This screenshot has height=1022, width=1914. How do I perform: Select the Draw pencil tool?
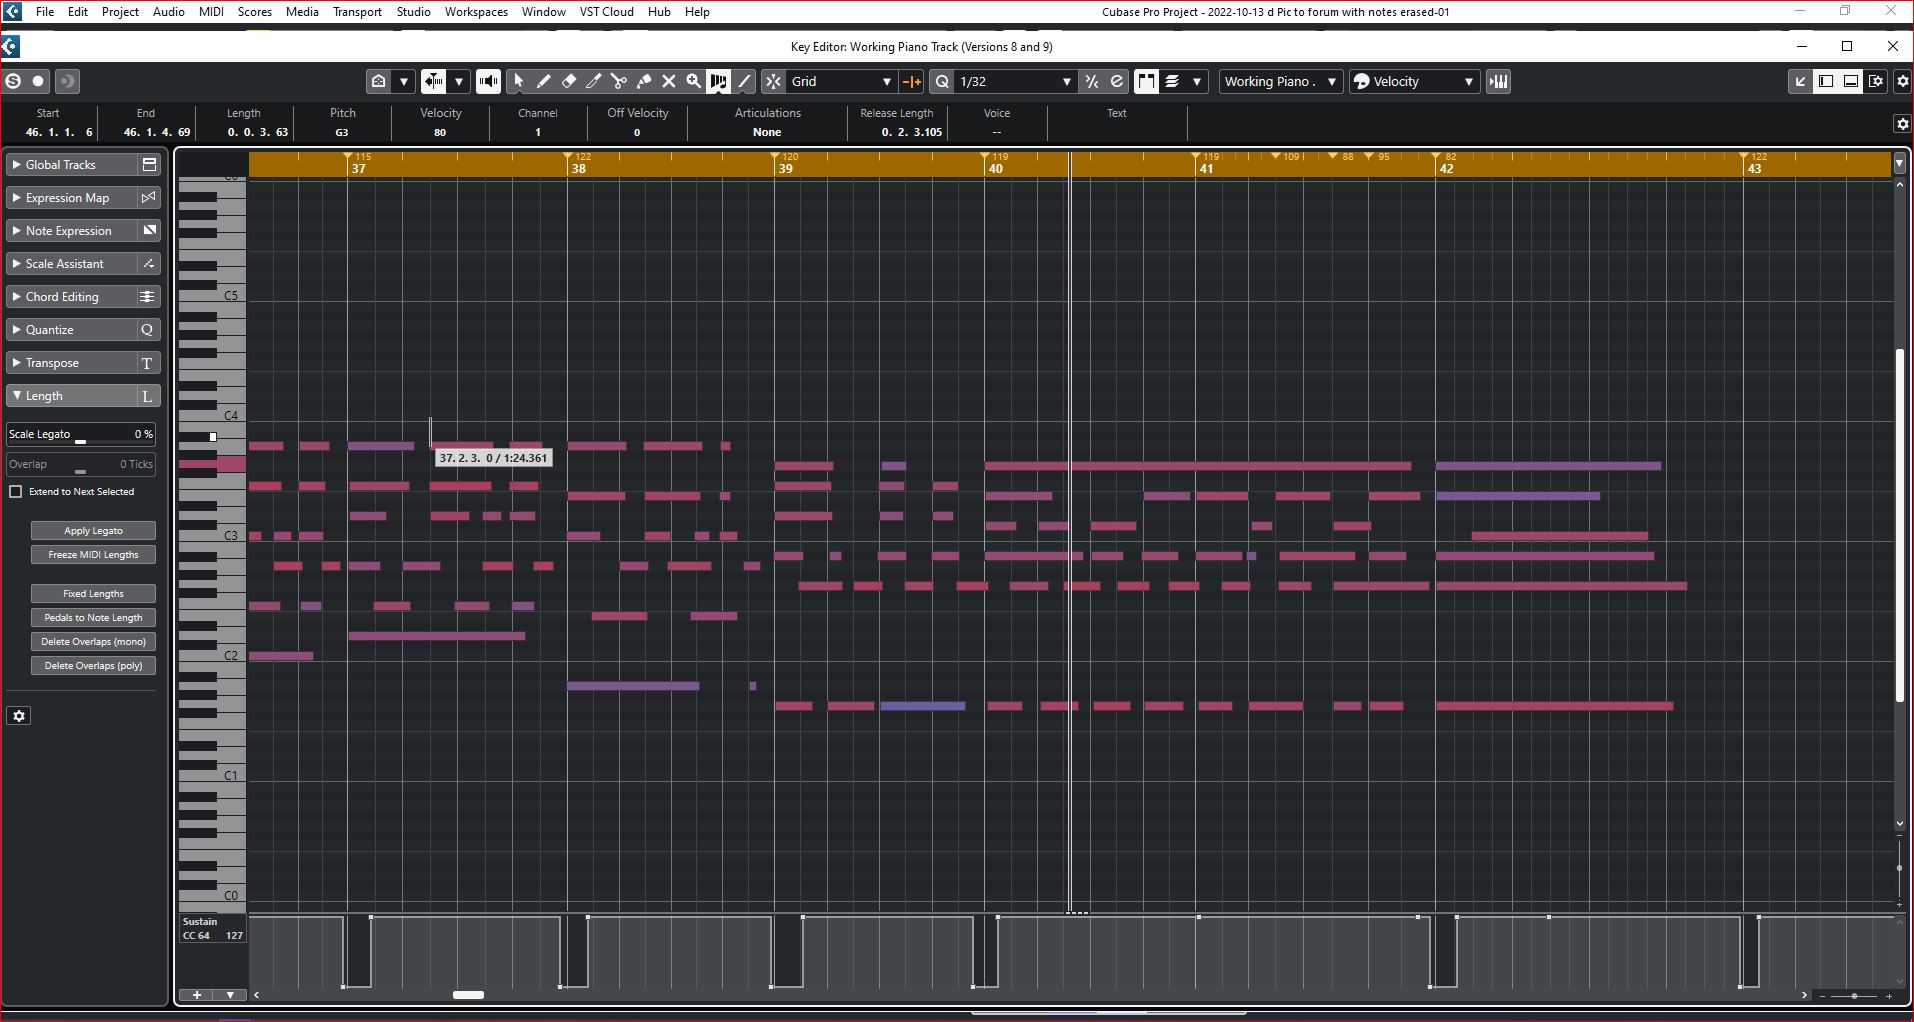point(543,81)
